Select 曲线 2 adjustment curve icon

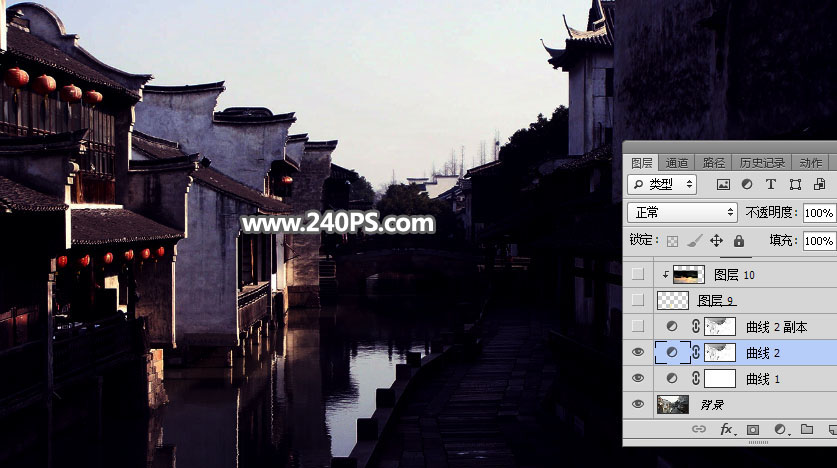[x=672, y=352]
